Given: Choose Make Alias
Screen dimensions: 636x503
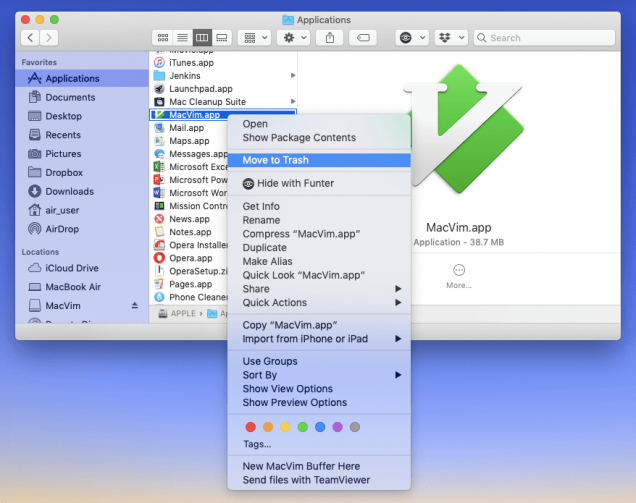Looking at the screenshot, I should 319,261.
